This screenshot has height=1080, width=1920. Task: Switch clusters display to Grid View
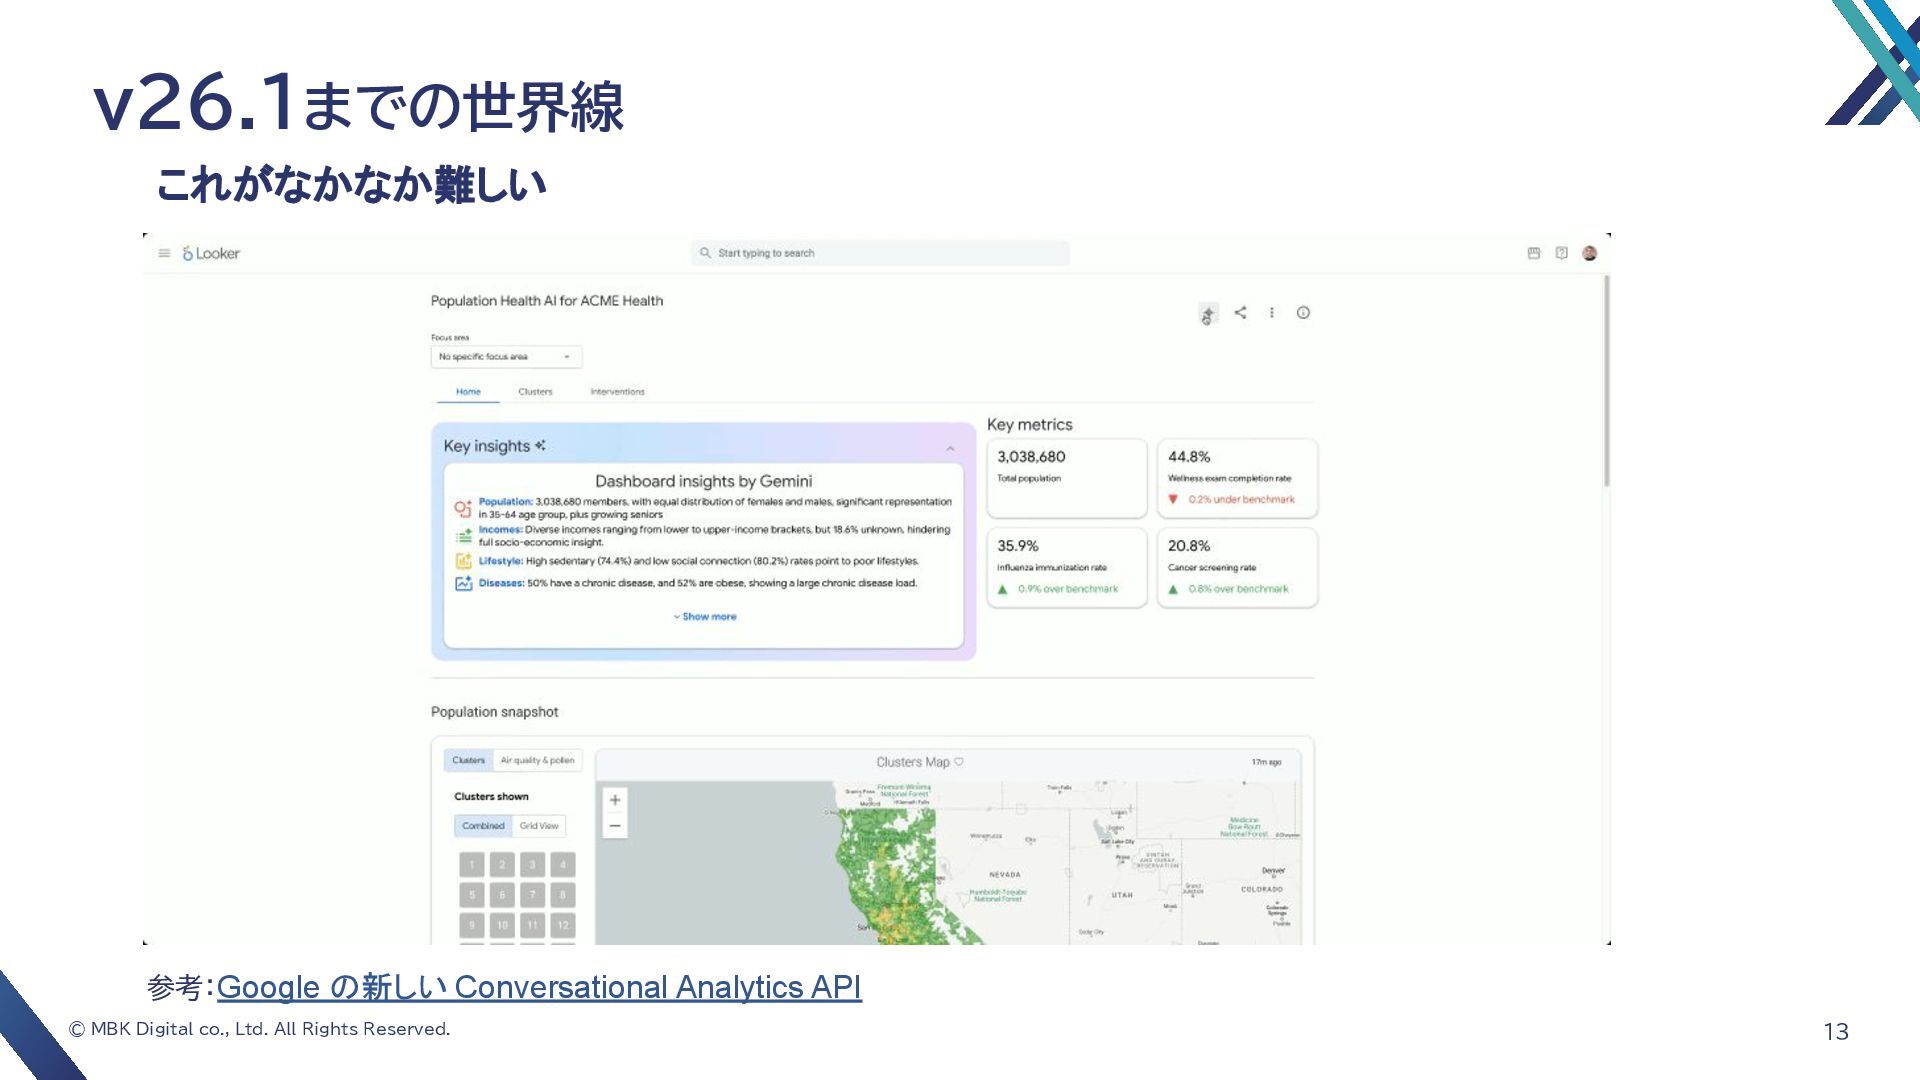[x=539, y=826]
